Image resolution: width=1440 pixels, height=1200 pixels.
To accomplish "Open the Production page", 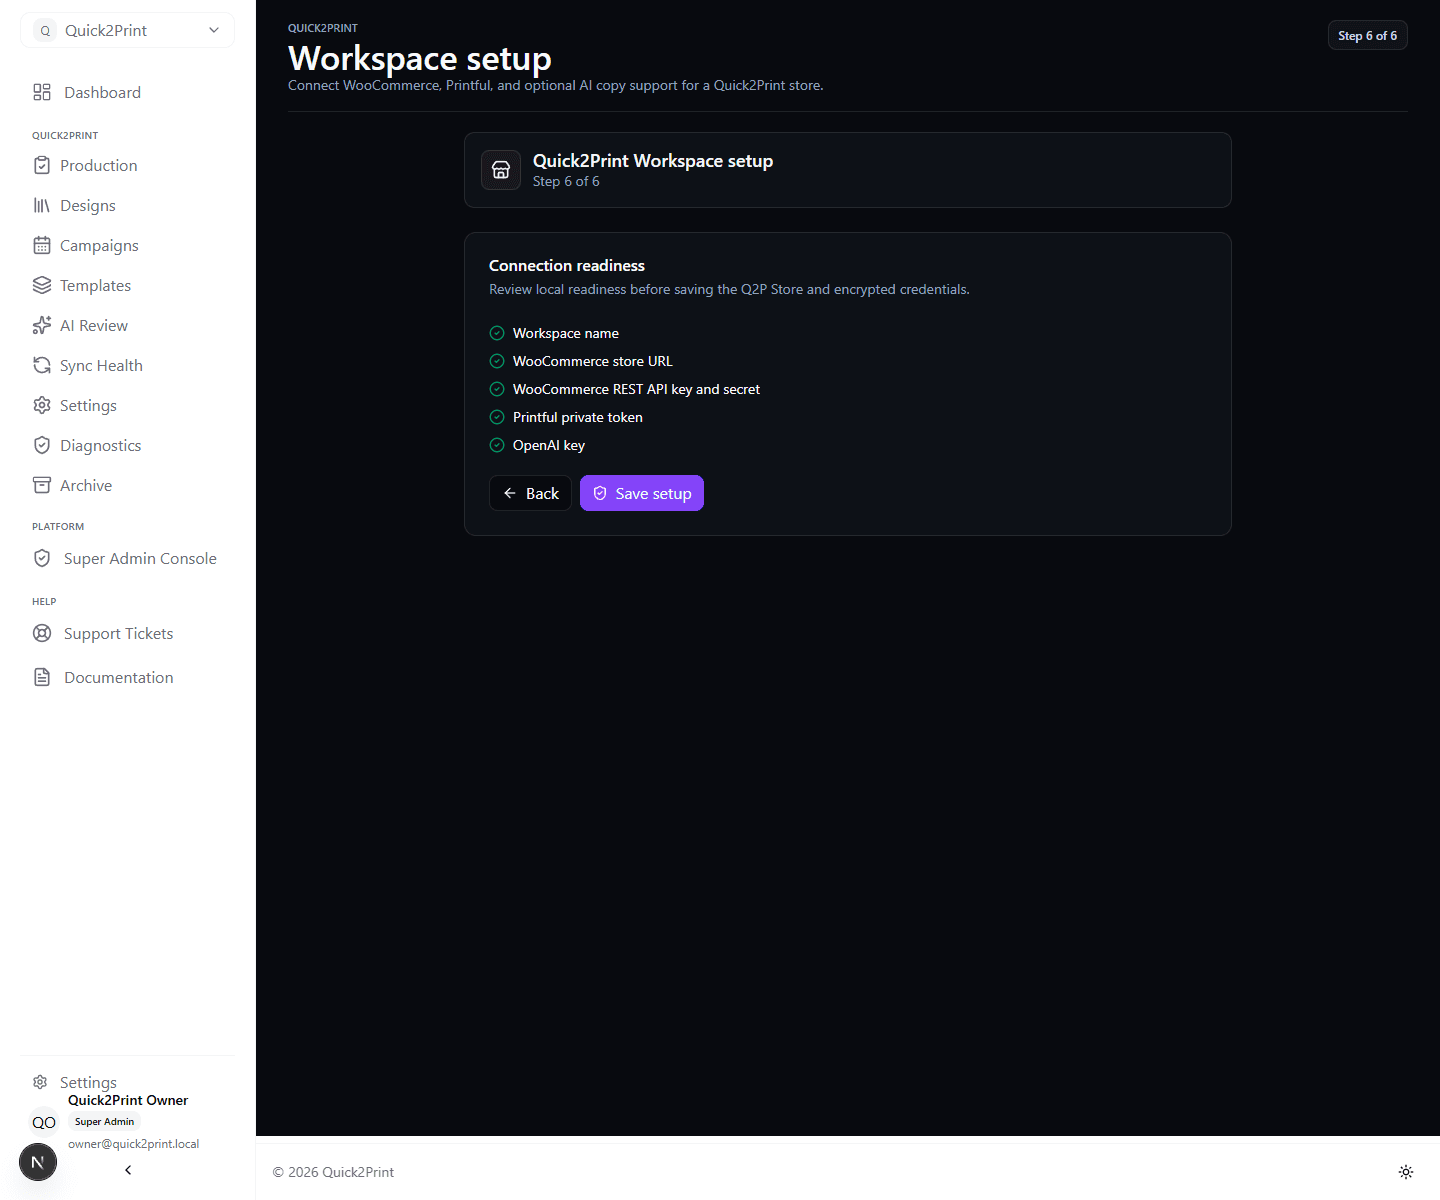I will (x=127, y=165).
